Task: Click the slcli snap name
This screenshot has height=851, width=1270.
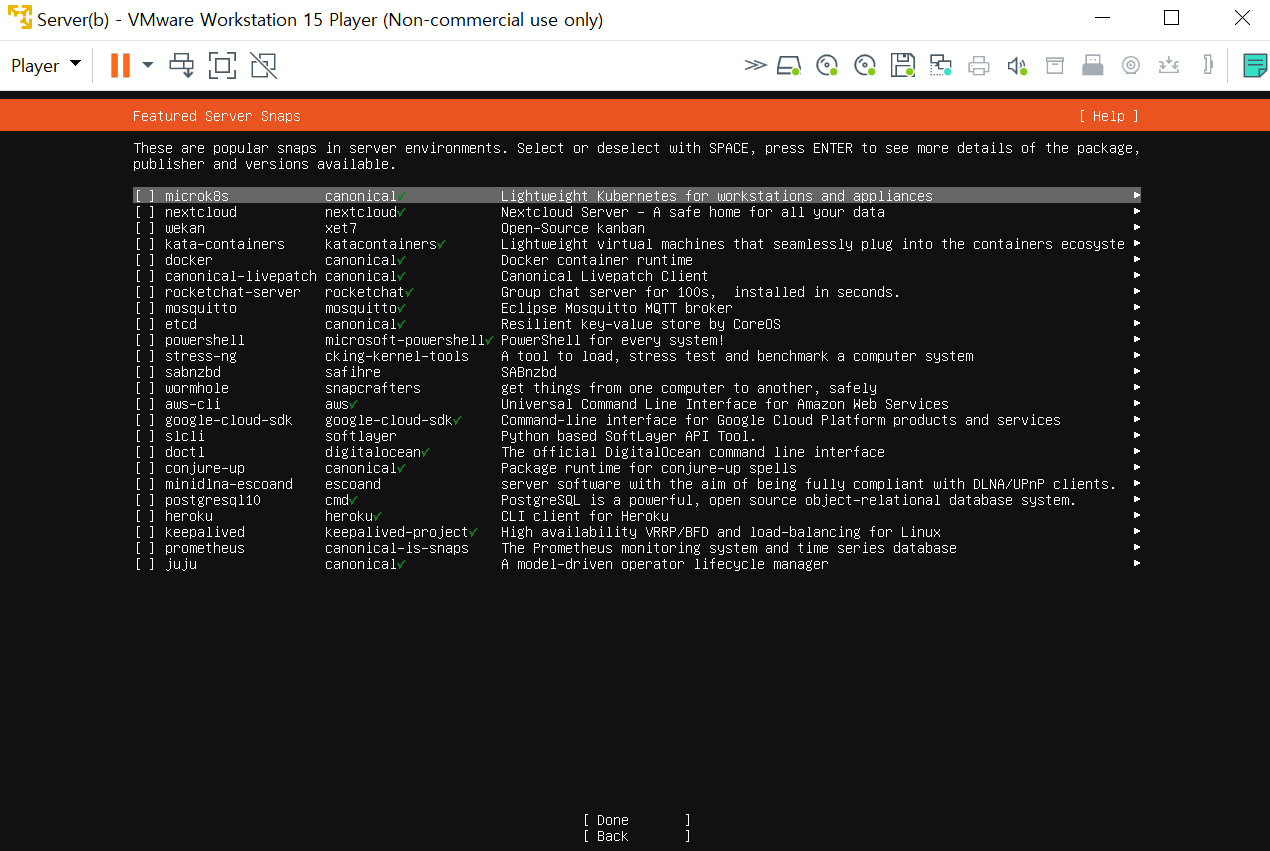Action: point(185,436)
